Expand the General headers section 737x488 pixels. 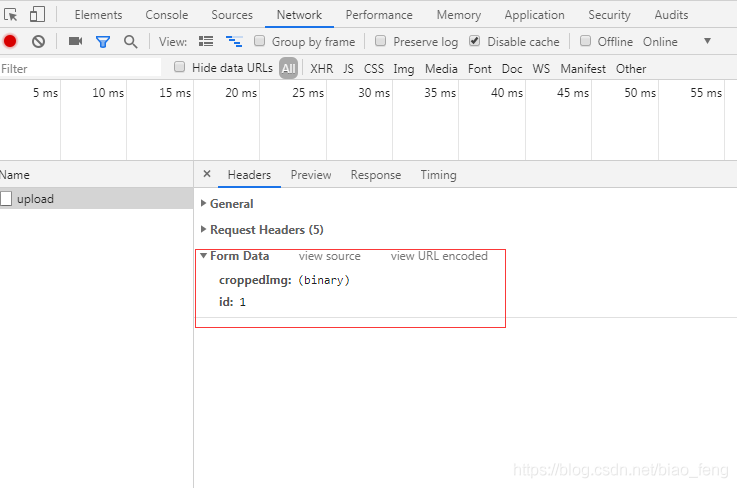pyautogui.click(x=231, y=204)
